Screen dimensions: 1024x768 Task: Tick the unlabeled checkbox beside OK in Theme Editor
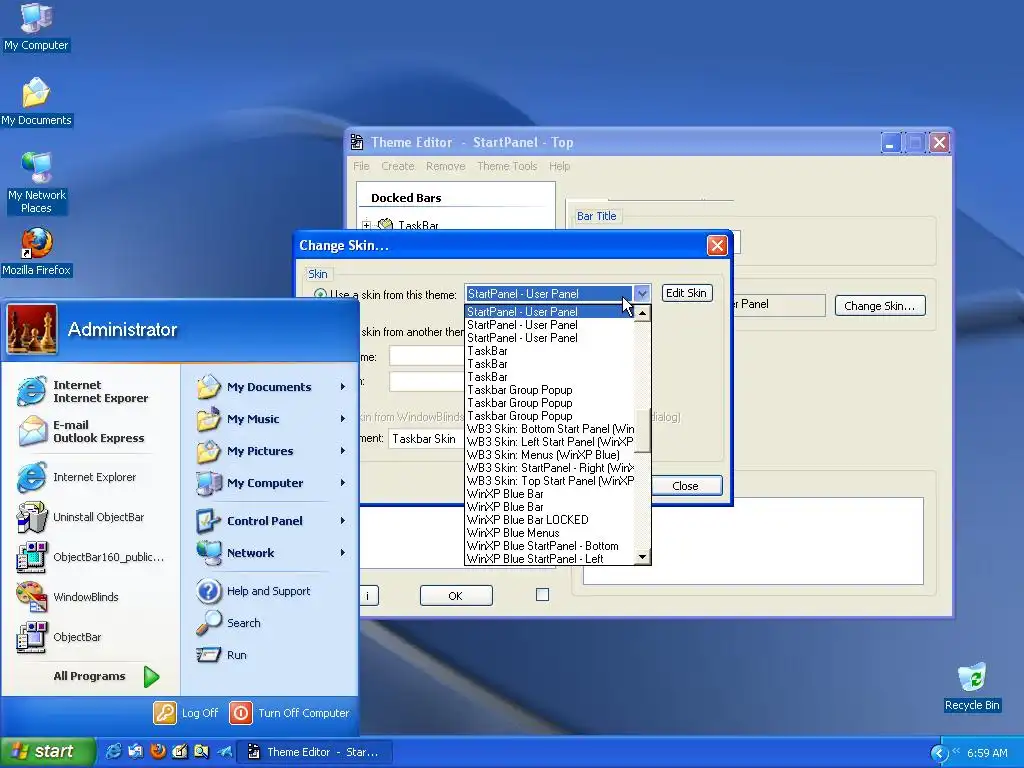542,594
